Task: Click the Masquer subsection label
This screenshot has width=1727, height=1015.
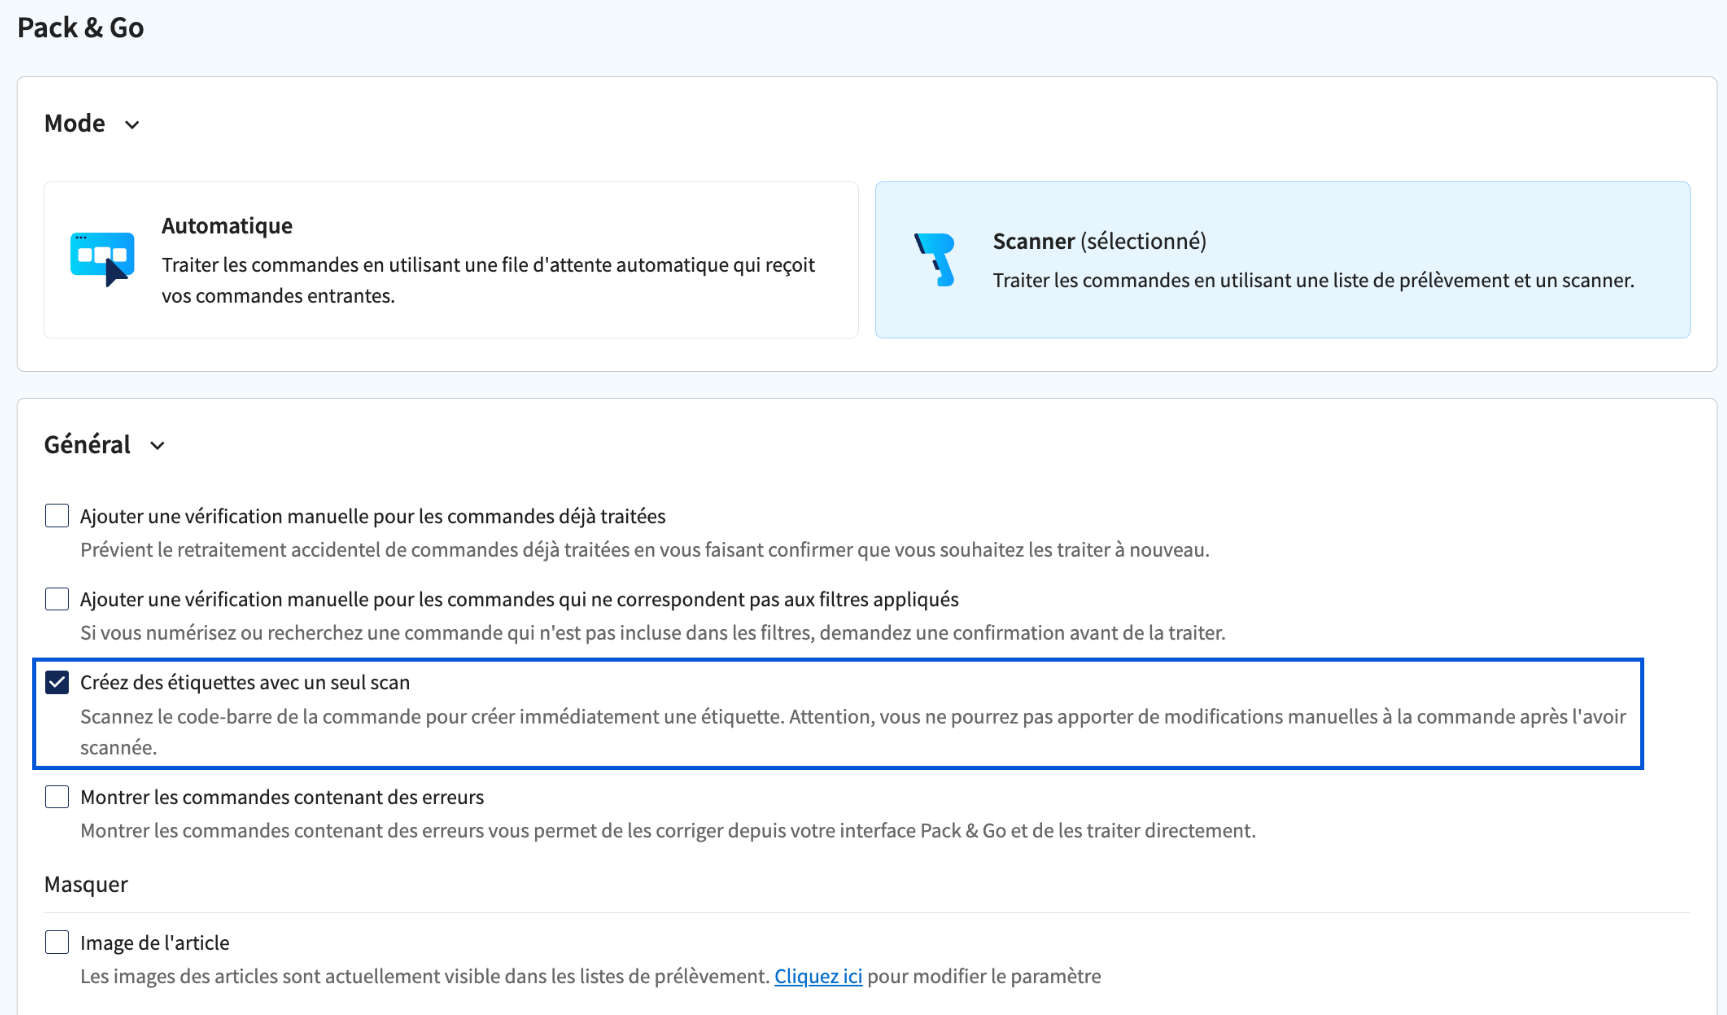Action: (x=86, y=884)
